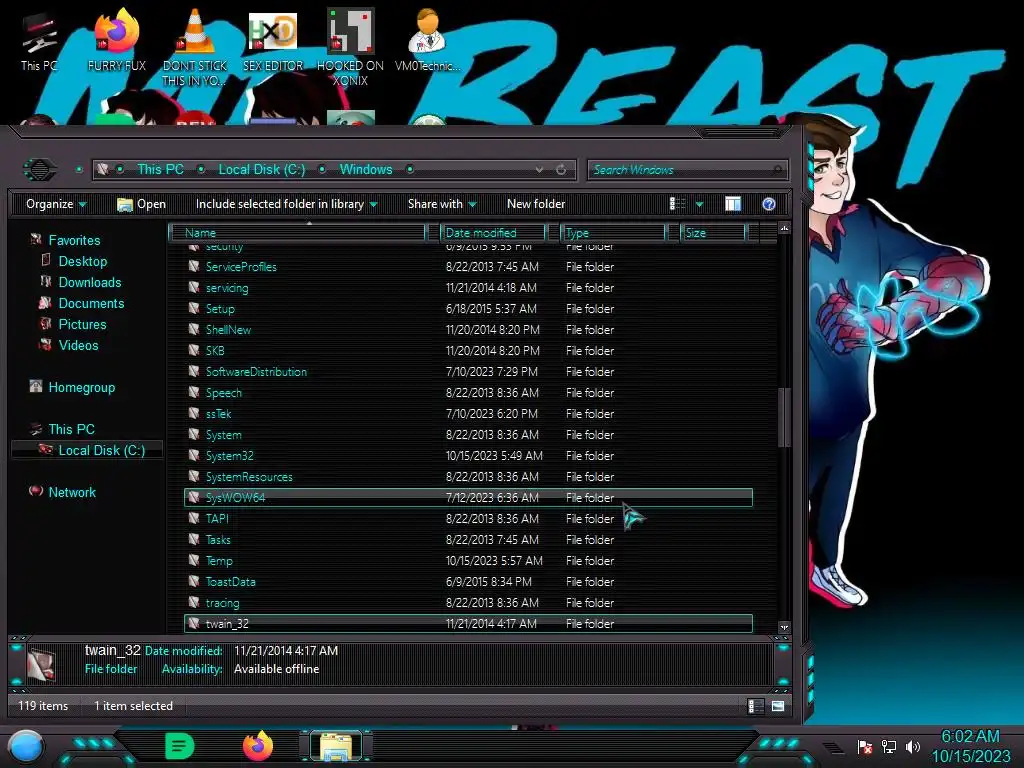Image resolution: width=1024 pixels, height=768 pixels.
Task: Open the view options dropdown arrow
Action: point(699,204)
